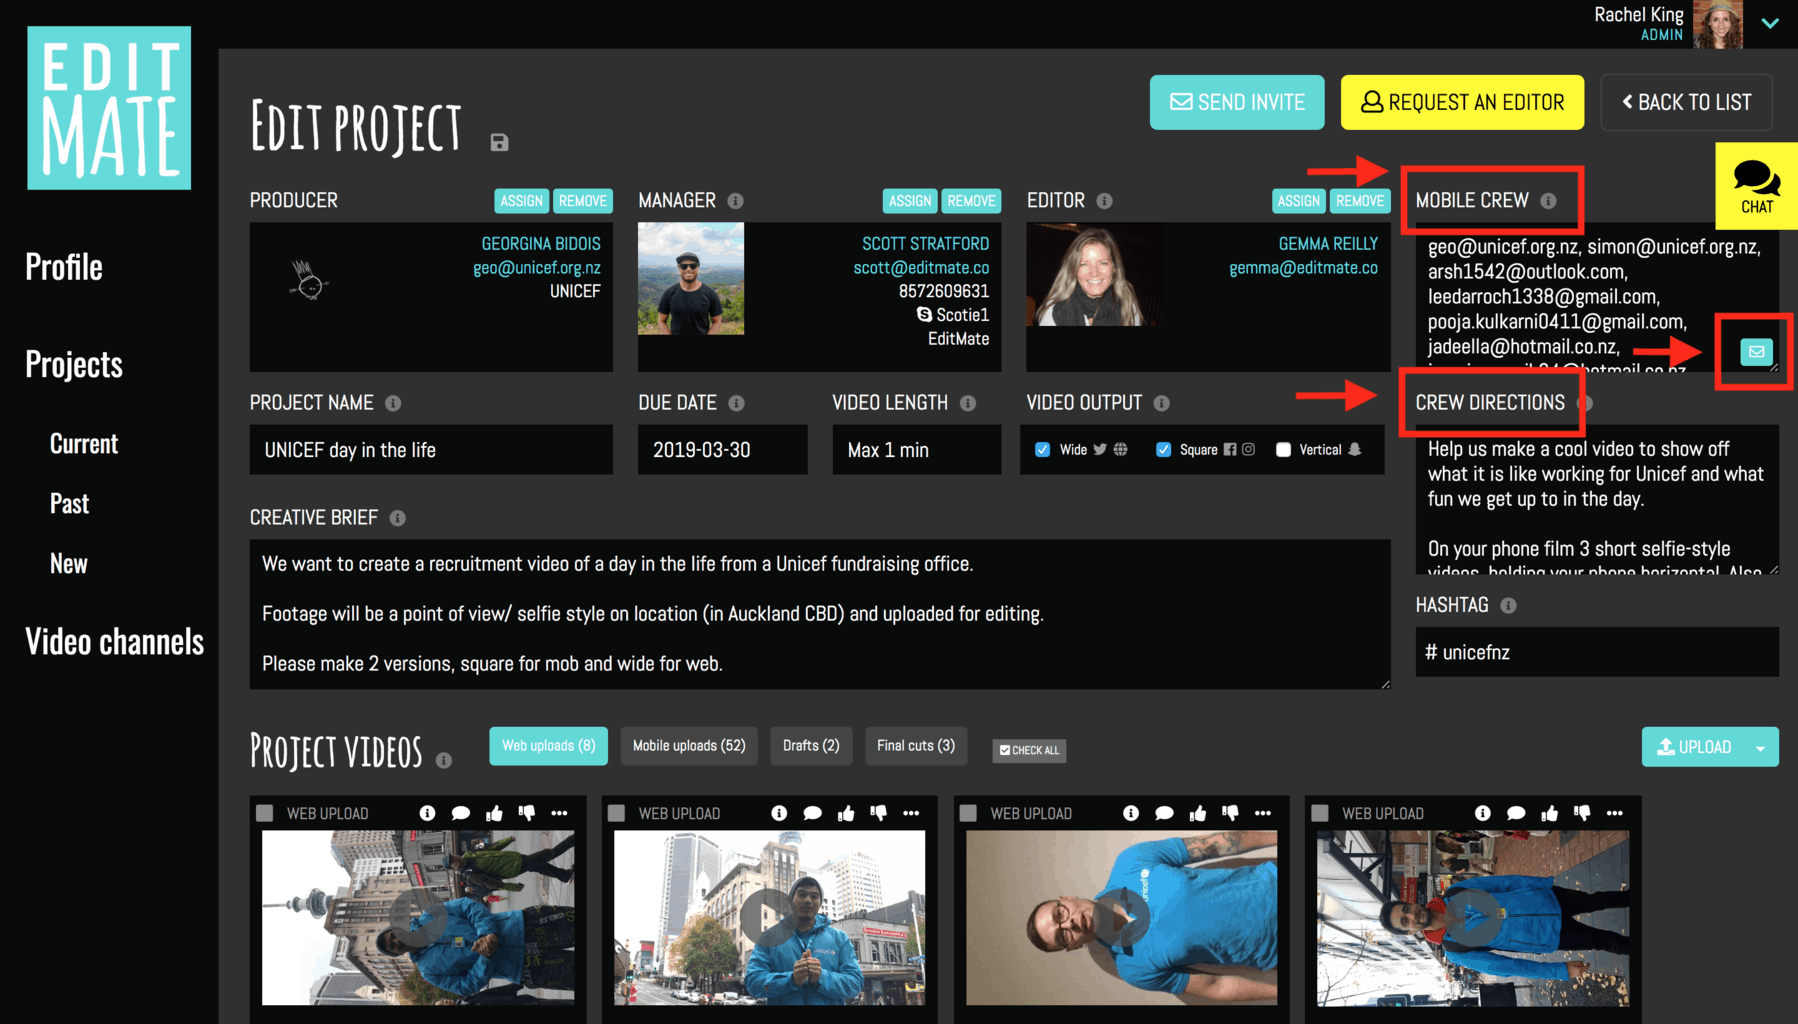Viewport: 1798px width, 1024px height.
Task: Show info tooltip for Creative Brief
Action: (397, 518)
